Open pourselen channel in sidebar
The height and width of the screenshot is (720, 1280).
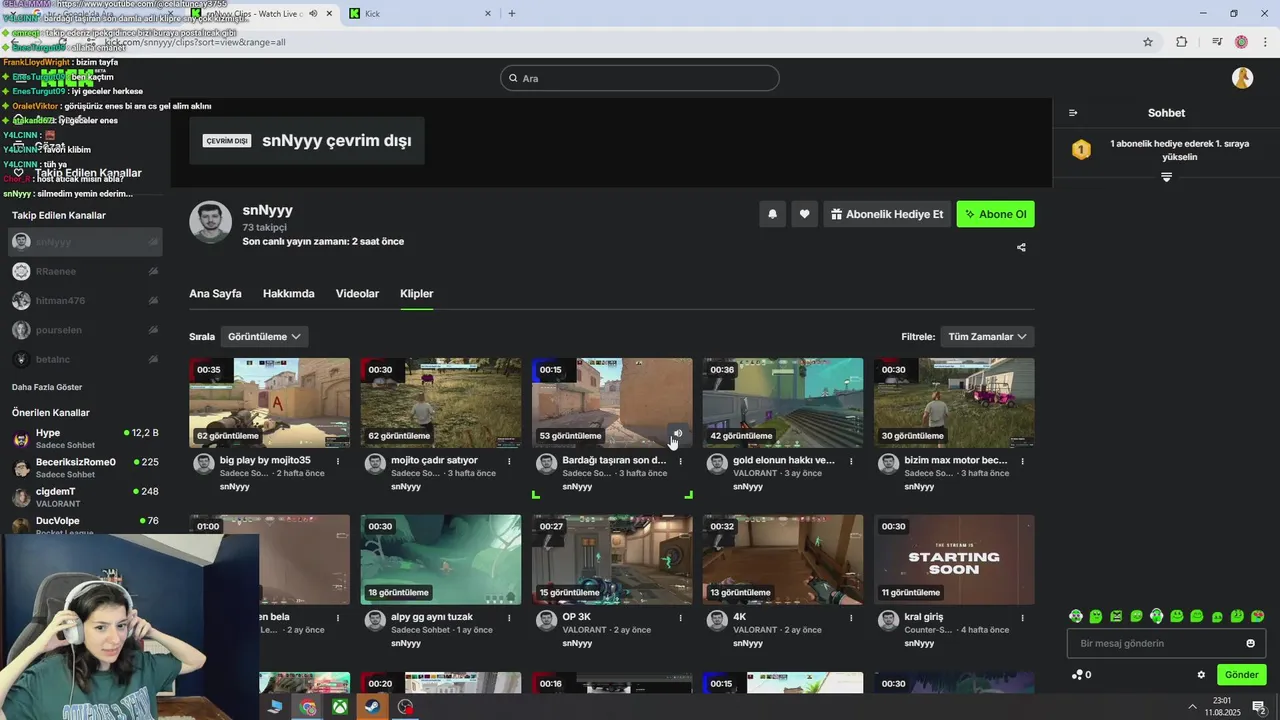pos(86,330)
